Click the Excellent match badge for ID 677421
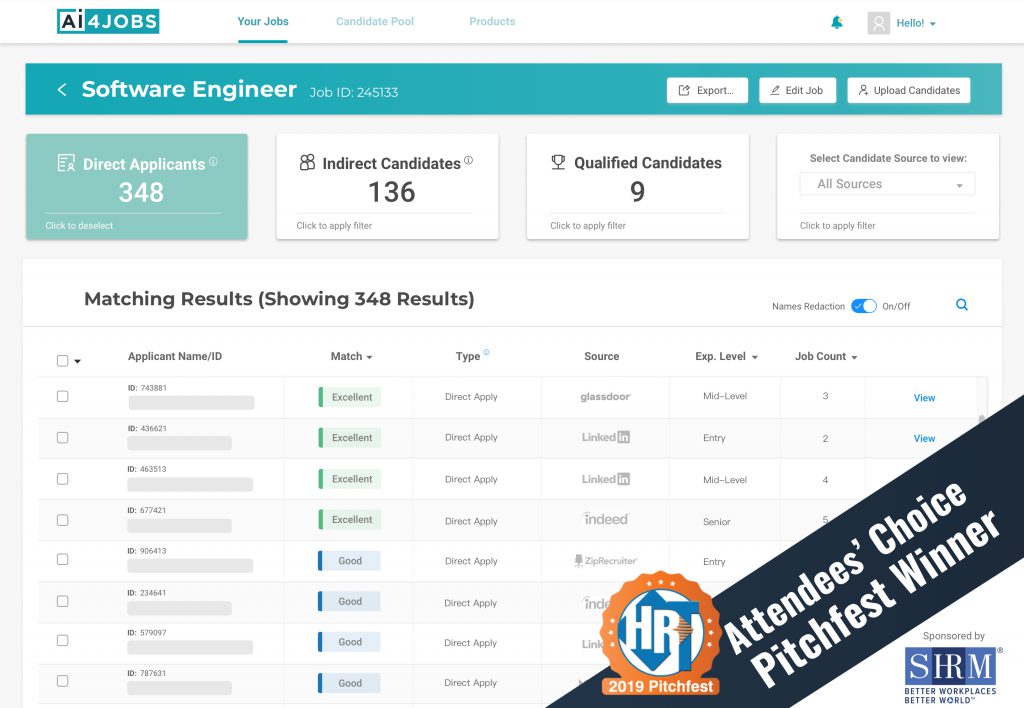The height and width of the screenshot is (708, 1024). point(350,519)
